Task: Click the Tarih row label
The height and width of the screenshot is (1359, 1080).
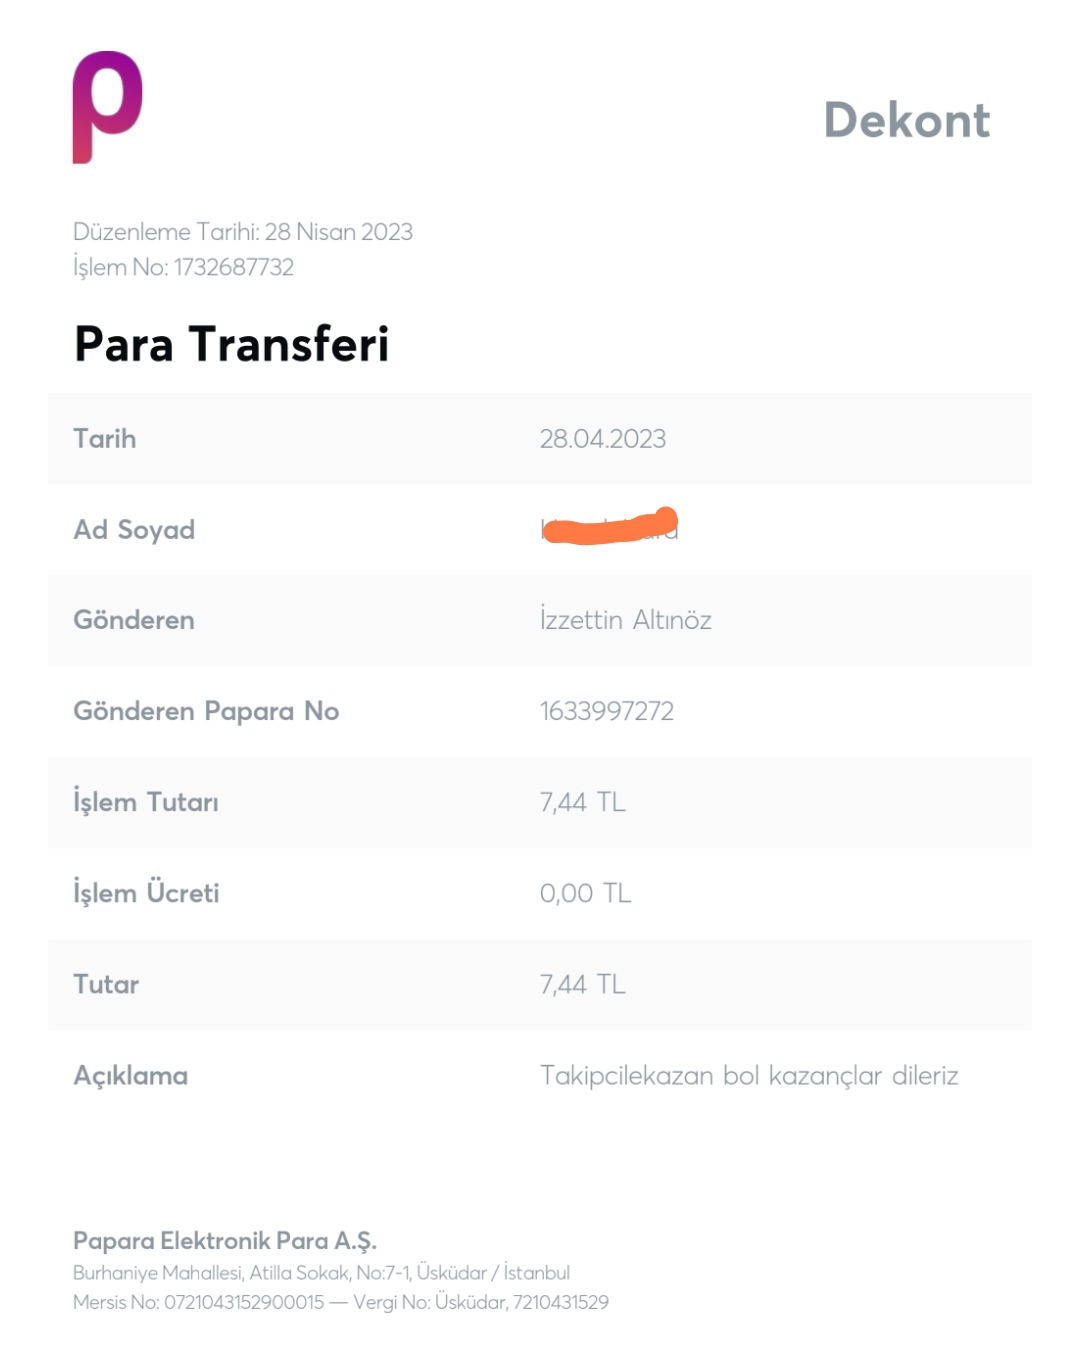Action: coord(105,439)
